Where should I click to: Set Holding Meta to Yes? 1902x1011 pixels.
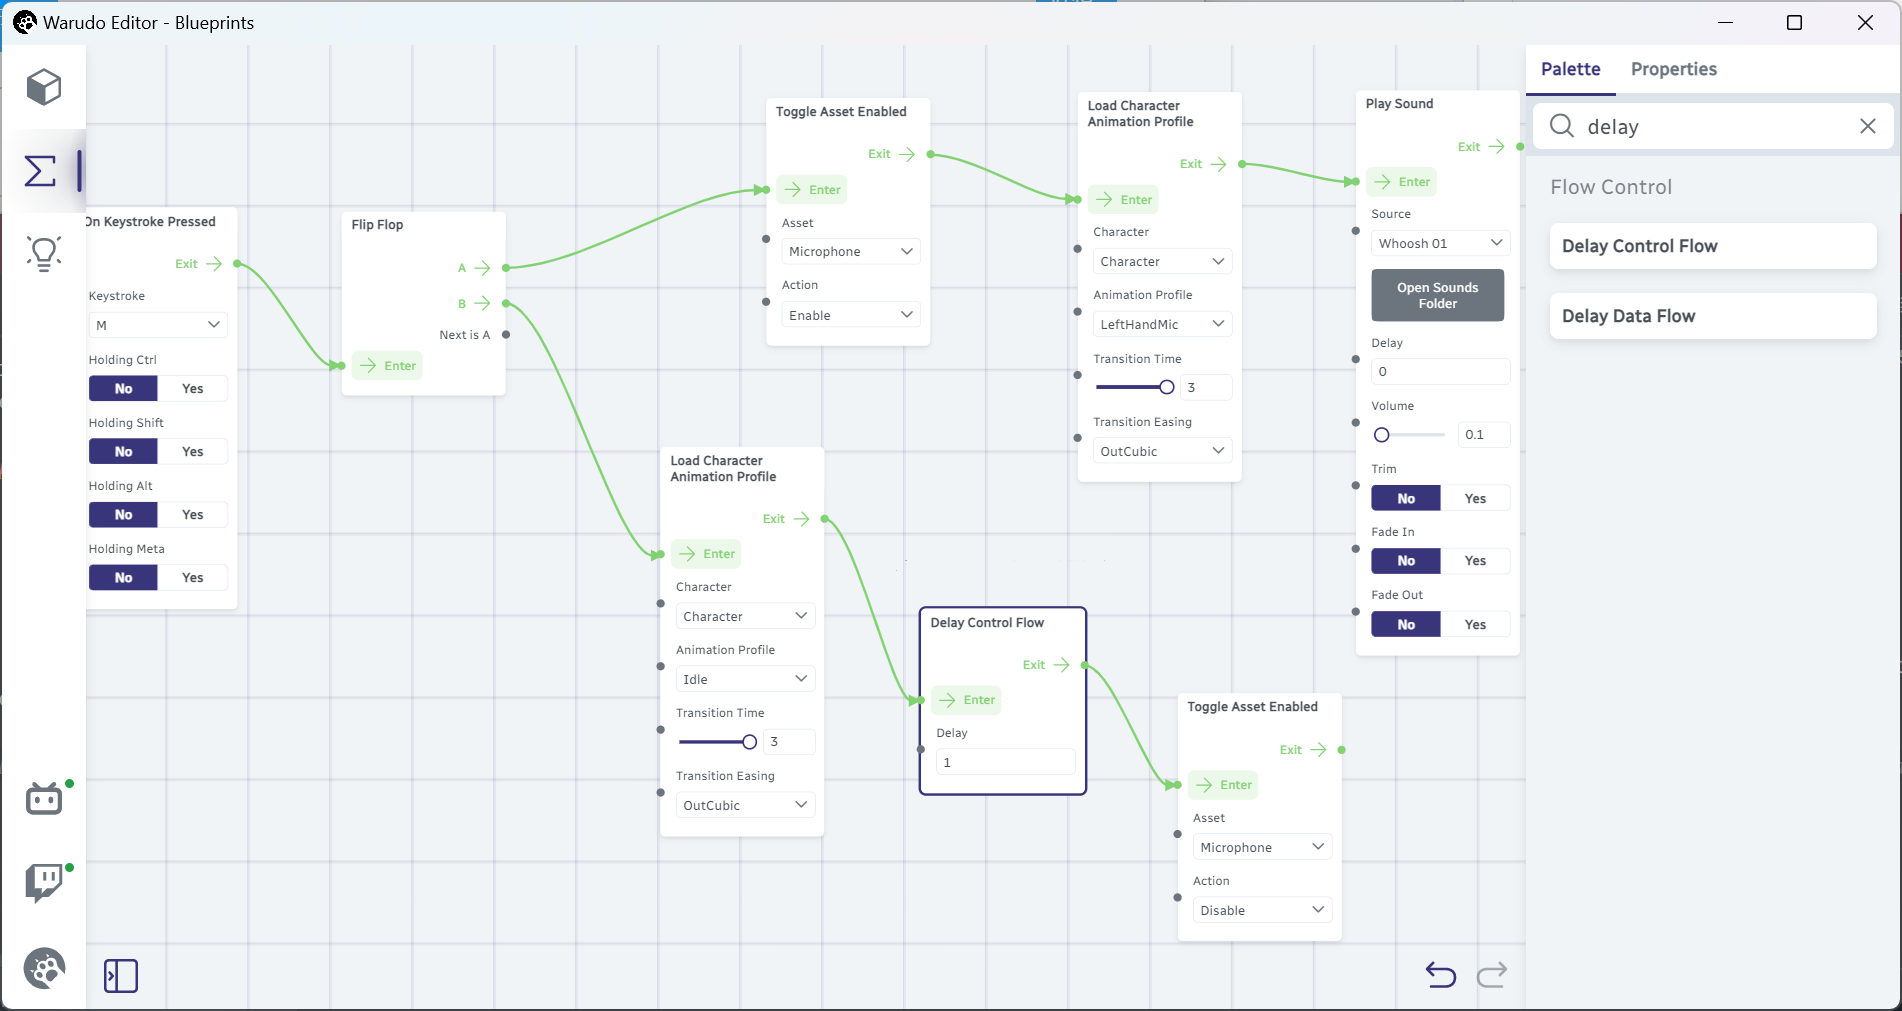[x=193, y=577]
